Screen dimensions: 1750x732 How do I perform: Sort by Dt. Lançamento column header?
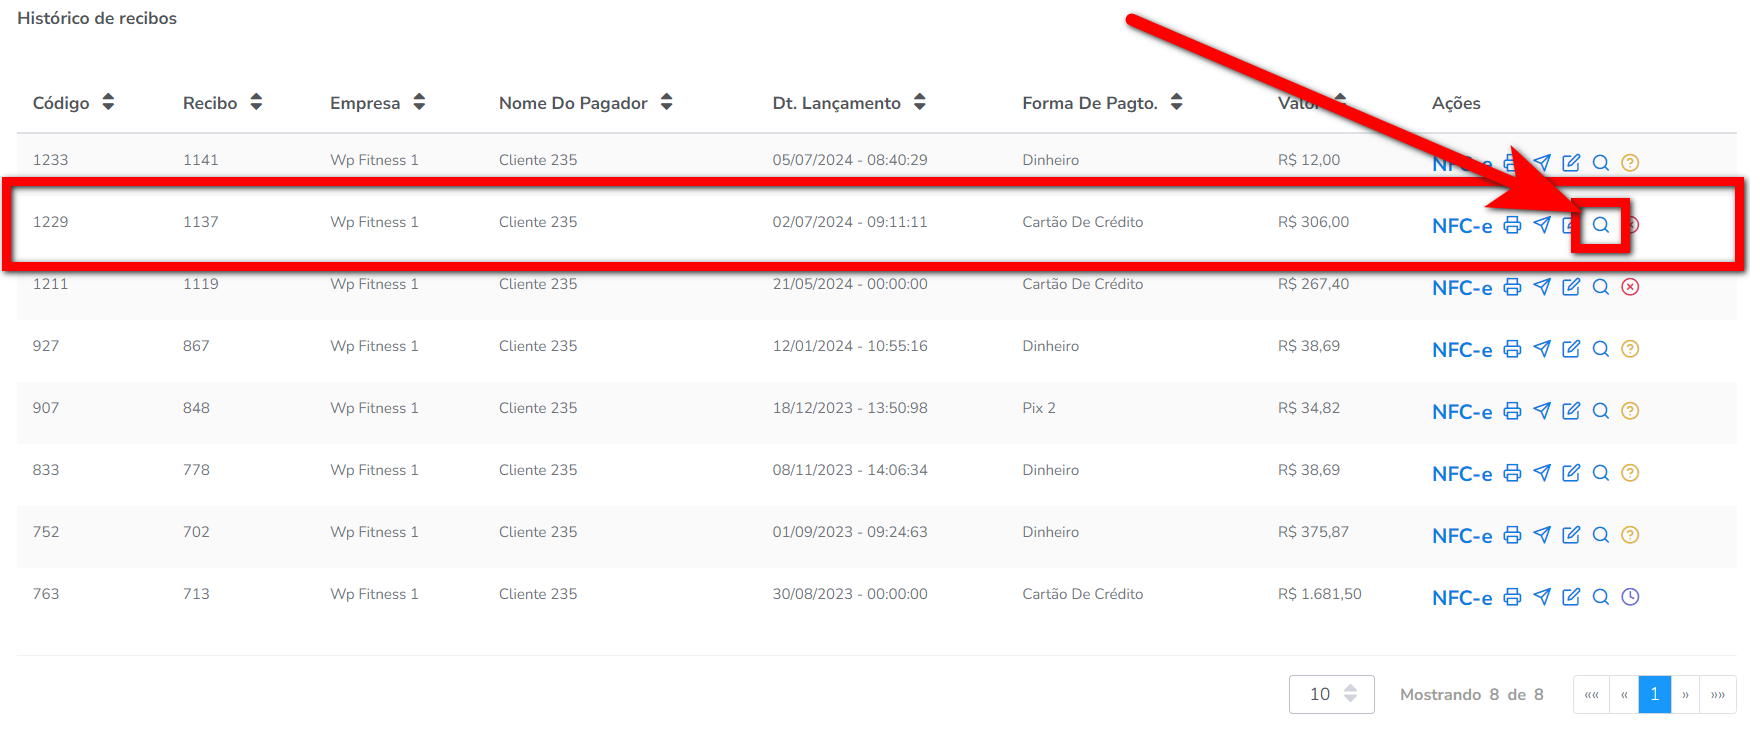848,103
